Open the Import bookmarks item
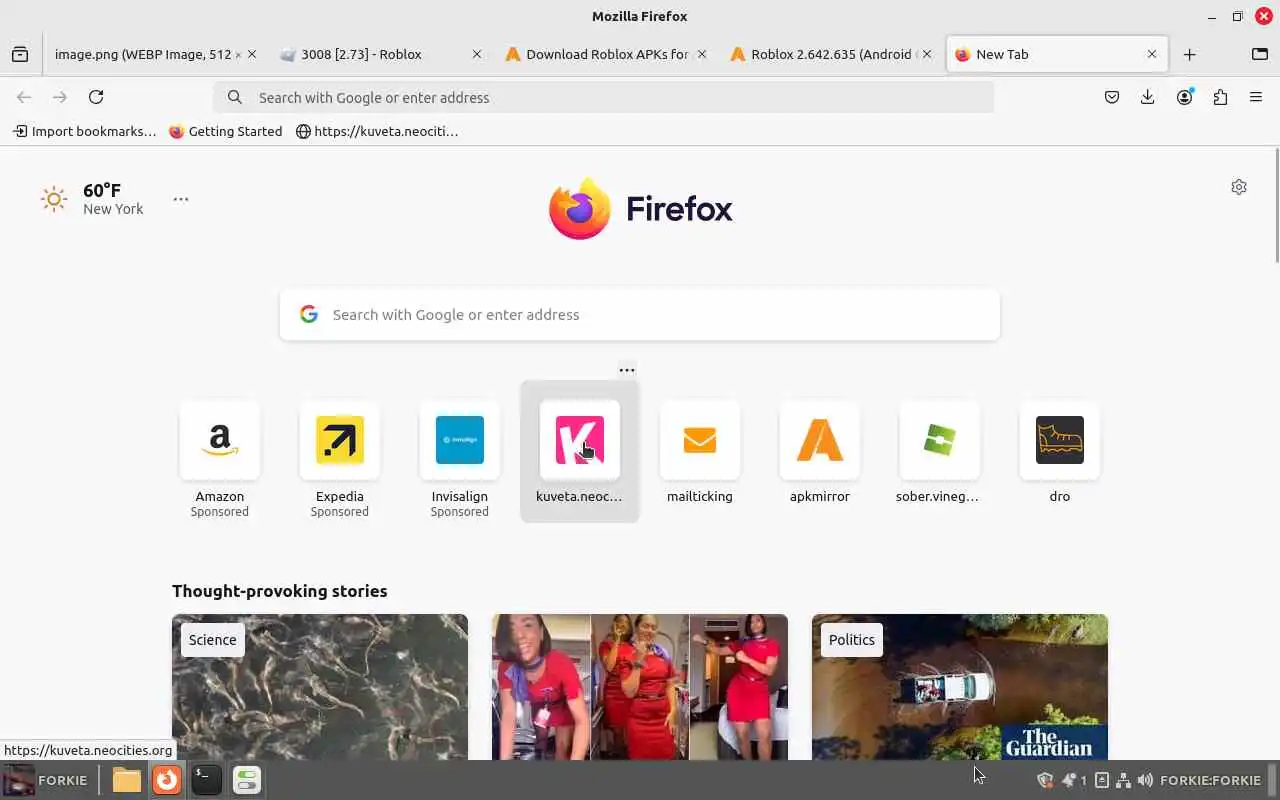This screenshot has height=800, width=1280. tap(84, 131)
